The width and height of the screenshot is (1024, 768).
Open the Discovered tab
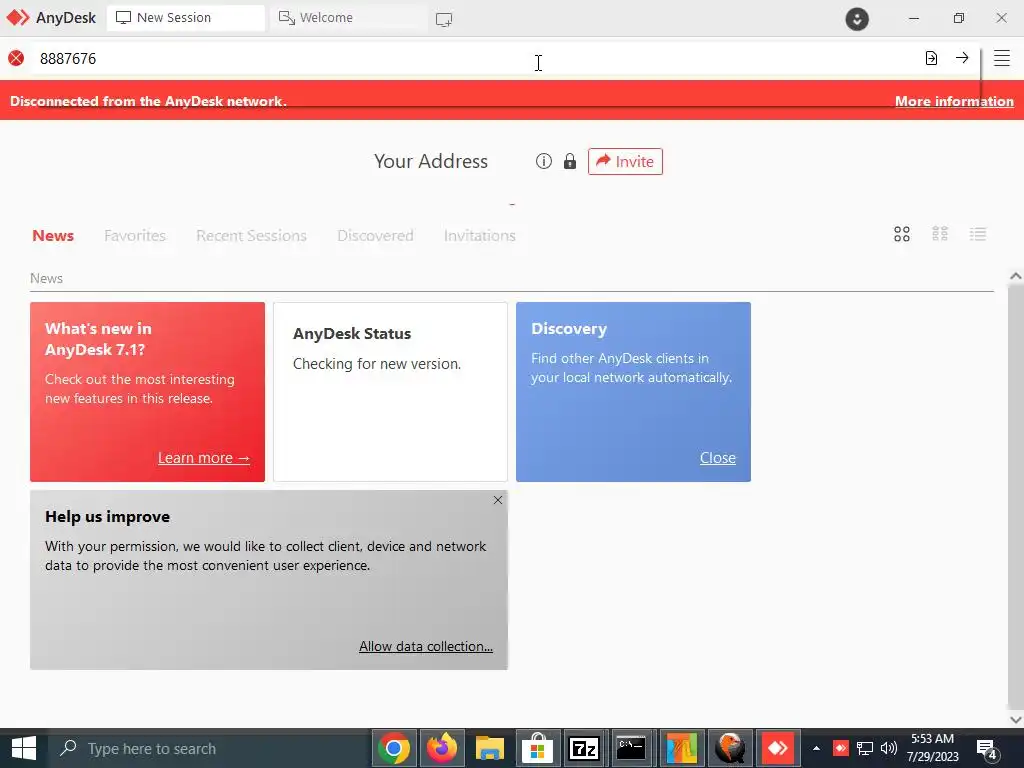coord(376,235)
